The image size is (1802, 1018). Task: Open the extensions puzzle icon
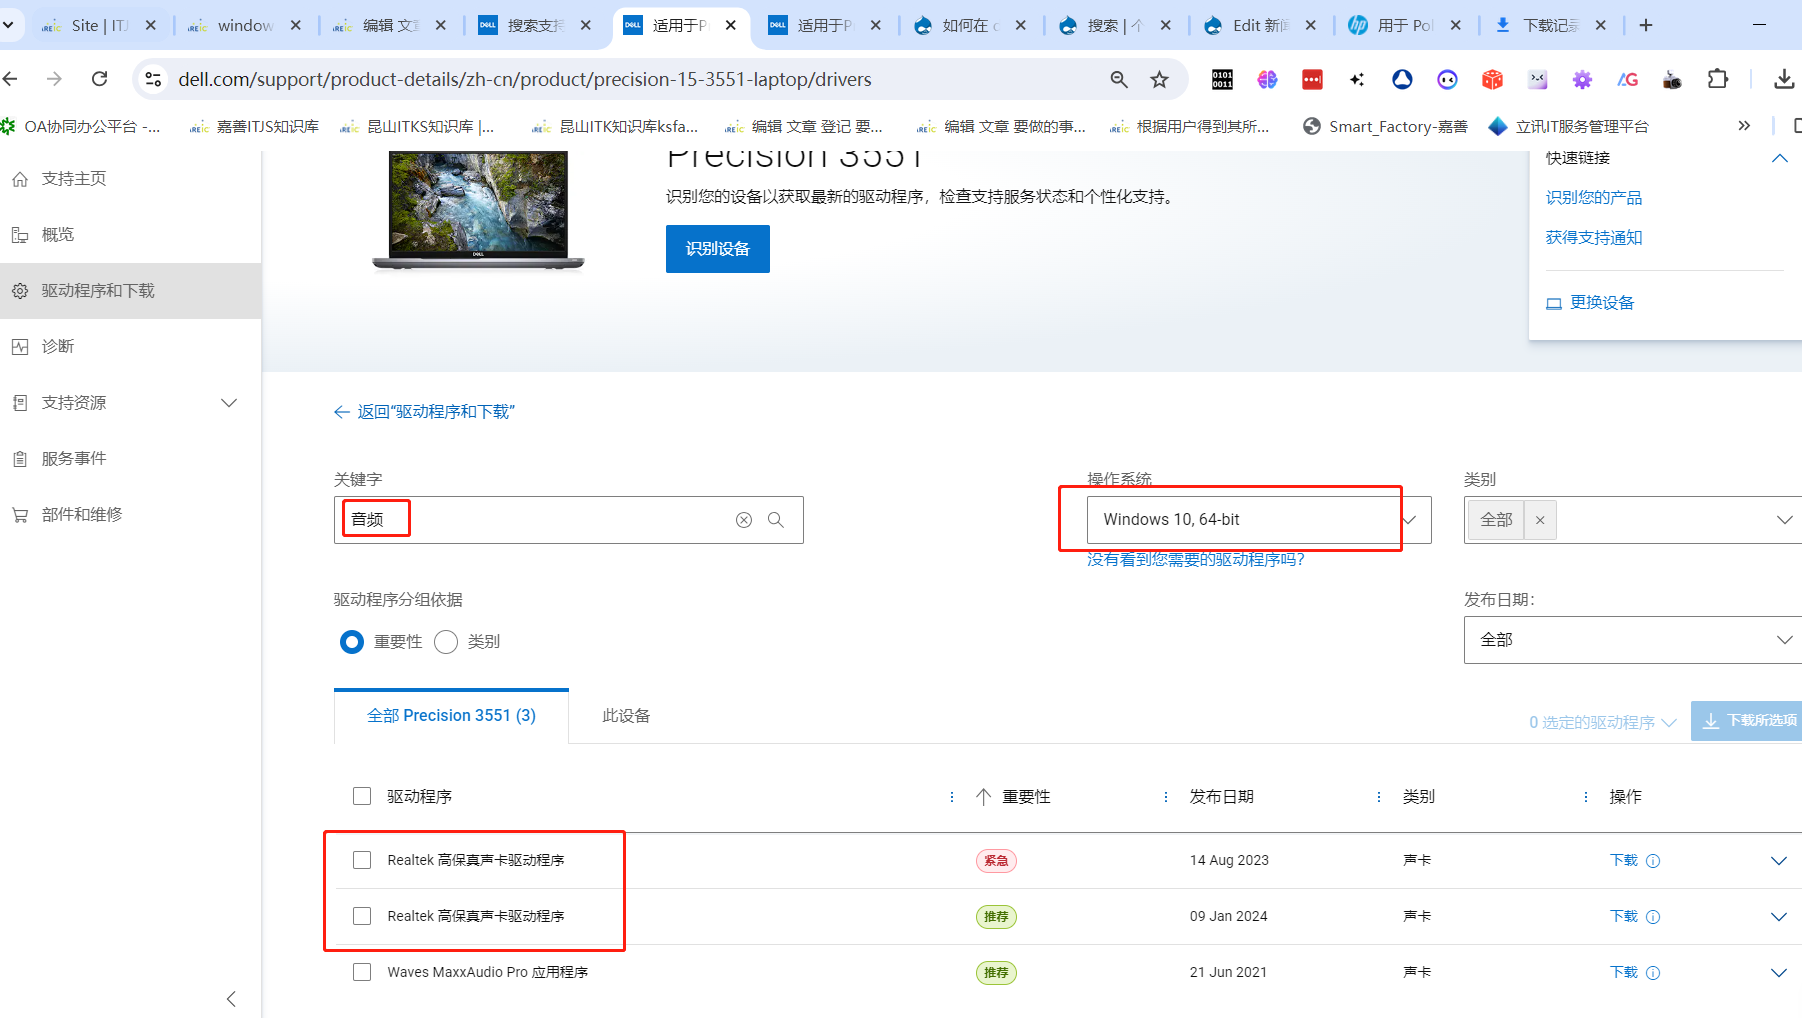[1717, 79]
